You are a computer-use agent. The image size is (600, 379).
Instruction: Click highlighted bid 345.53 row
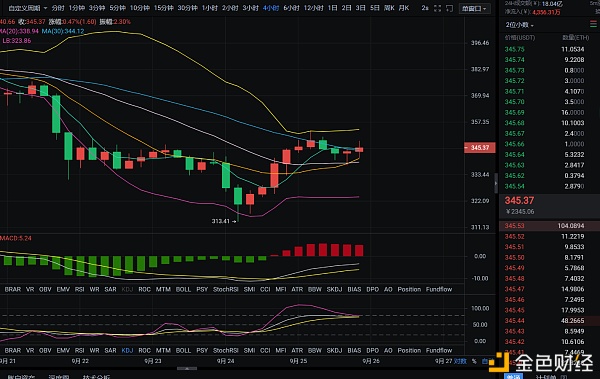click(x=549, y=226)
